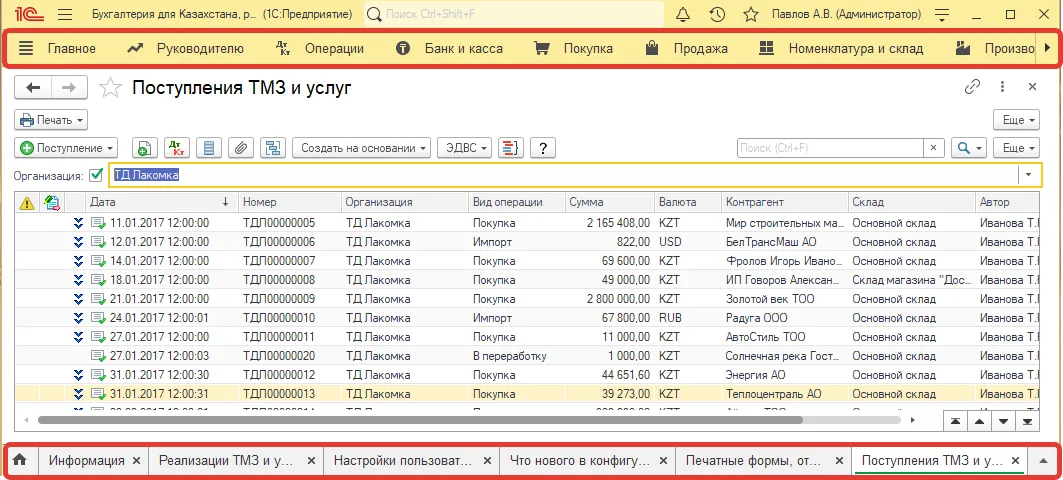Click document status icon column header
The height and width of the screenshot is (480, 1063).
tap(51, 202)
